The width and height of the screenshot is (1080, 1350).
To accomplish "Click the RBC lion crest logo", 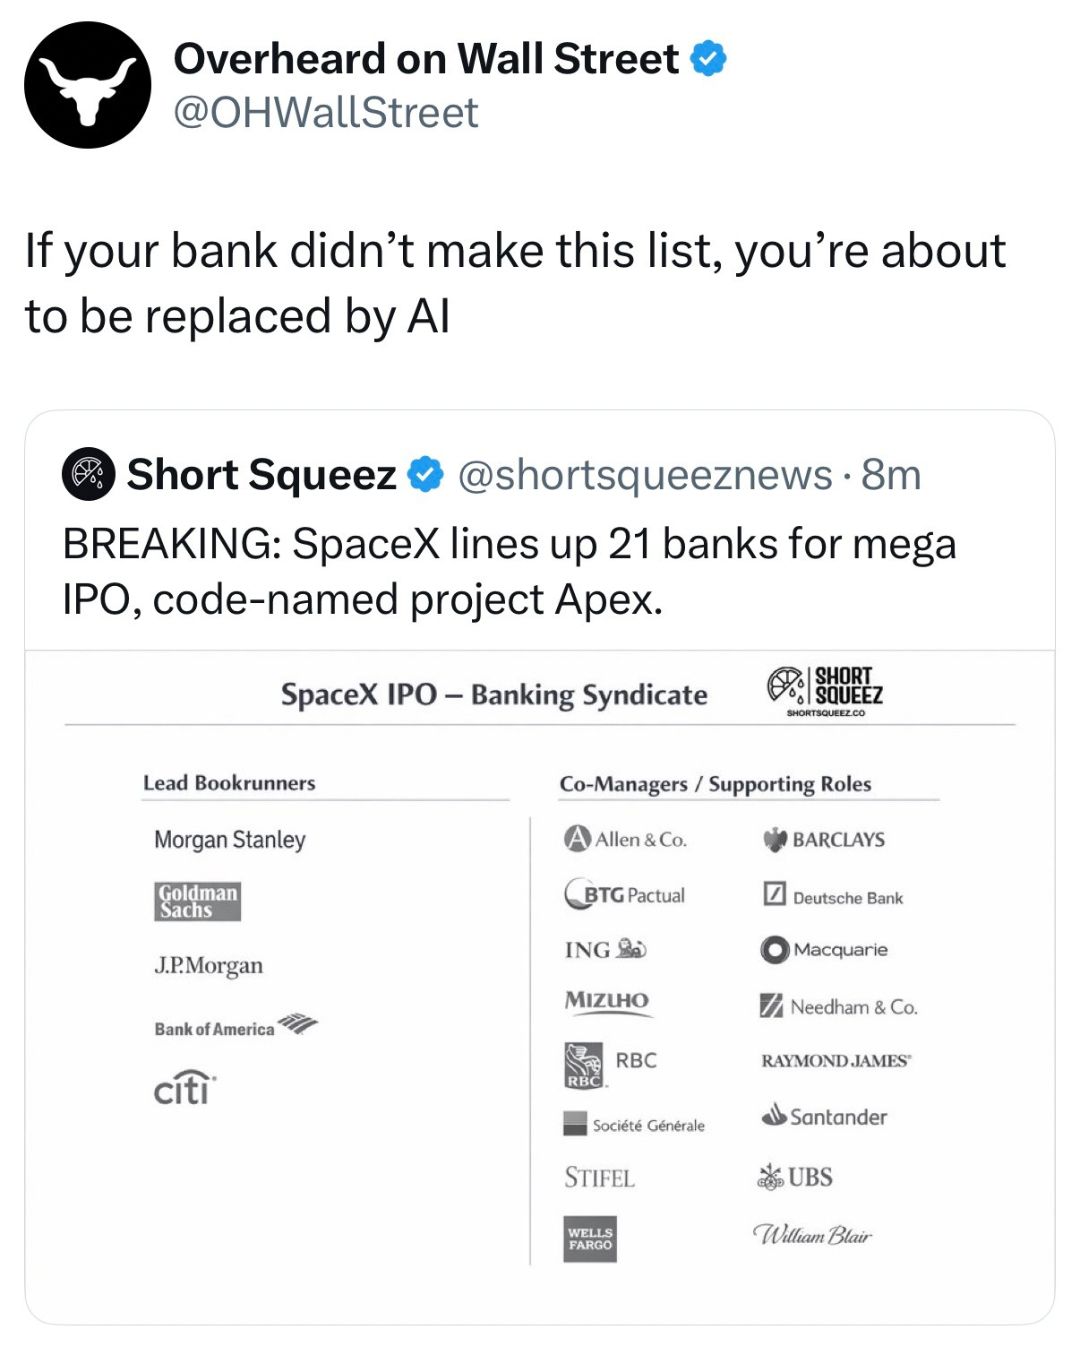I will (x=584, y=1065).
